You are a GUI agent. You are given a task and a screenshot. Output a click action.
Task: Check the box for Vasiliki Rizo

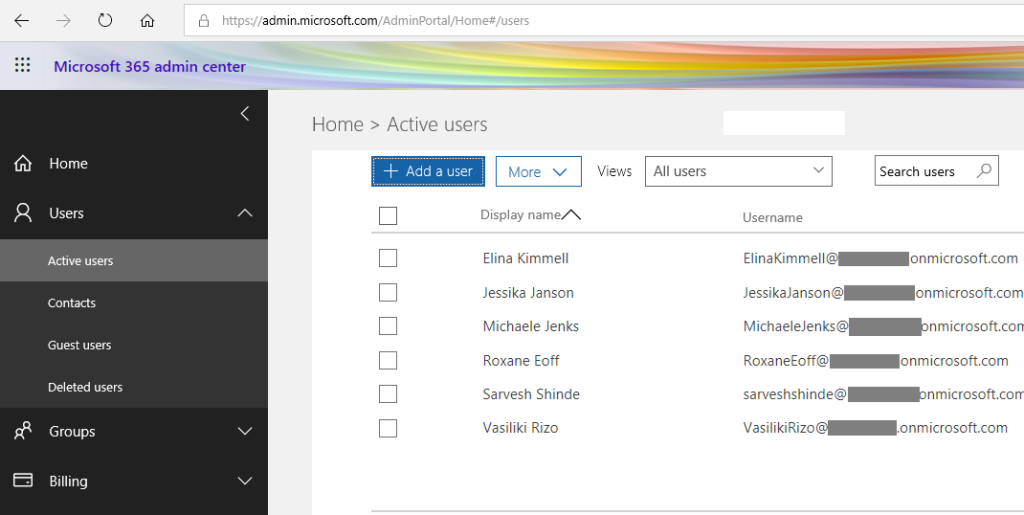(388, 428)
